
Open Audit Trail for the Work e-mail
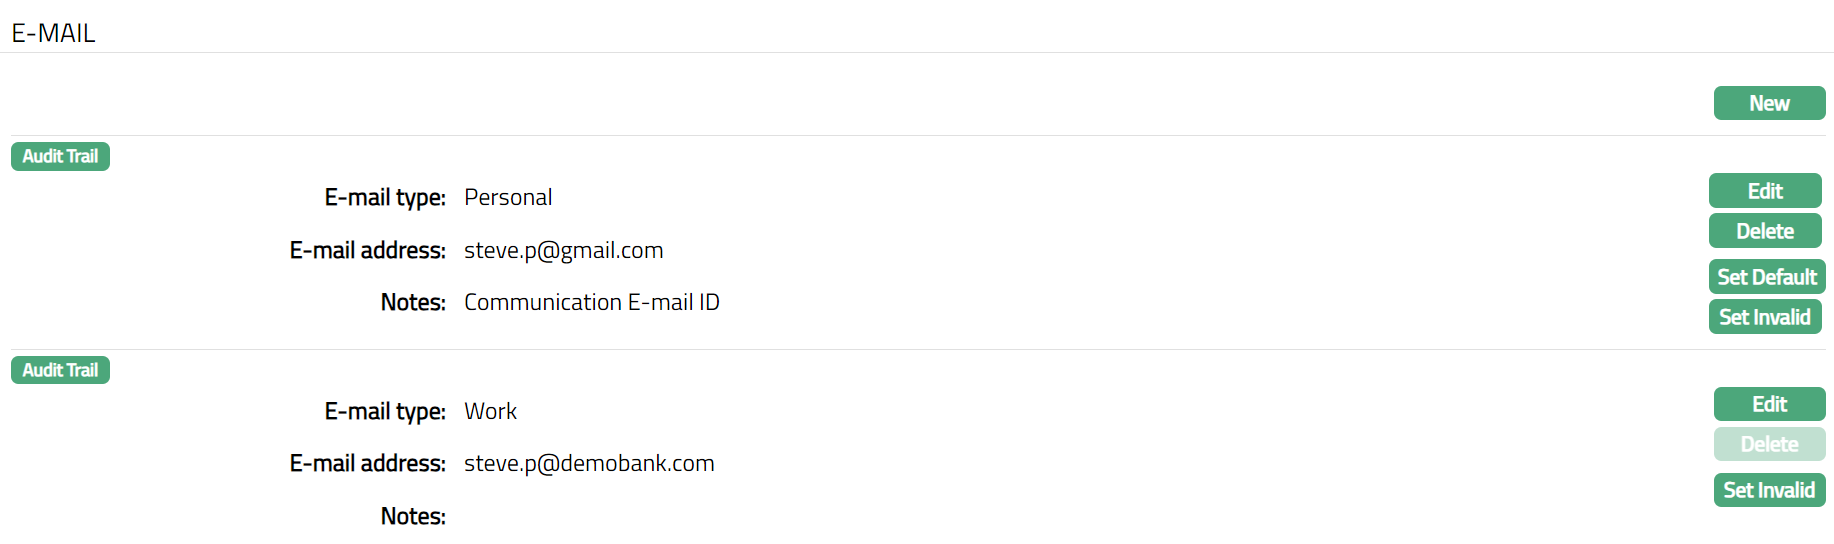point(60,370)
